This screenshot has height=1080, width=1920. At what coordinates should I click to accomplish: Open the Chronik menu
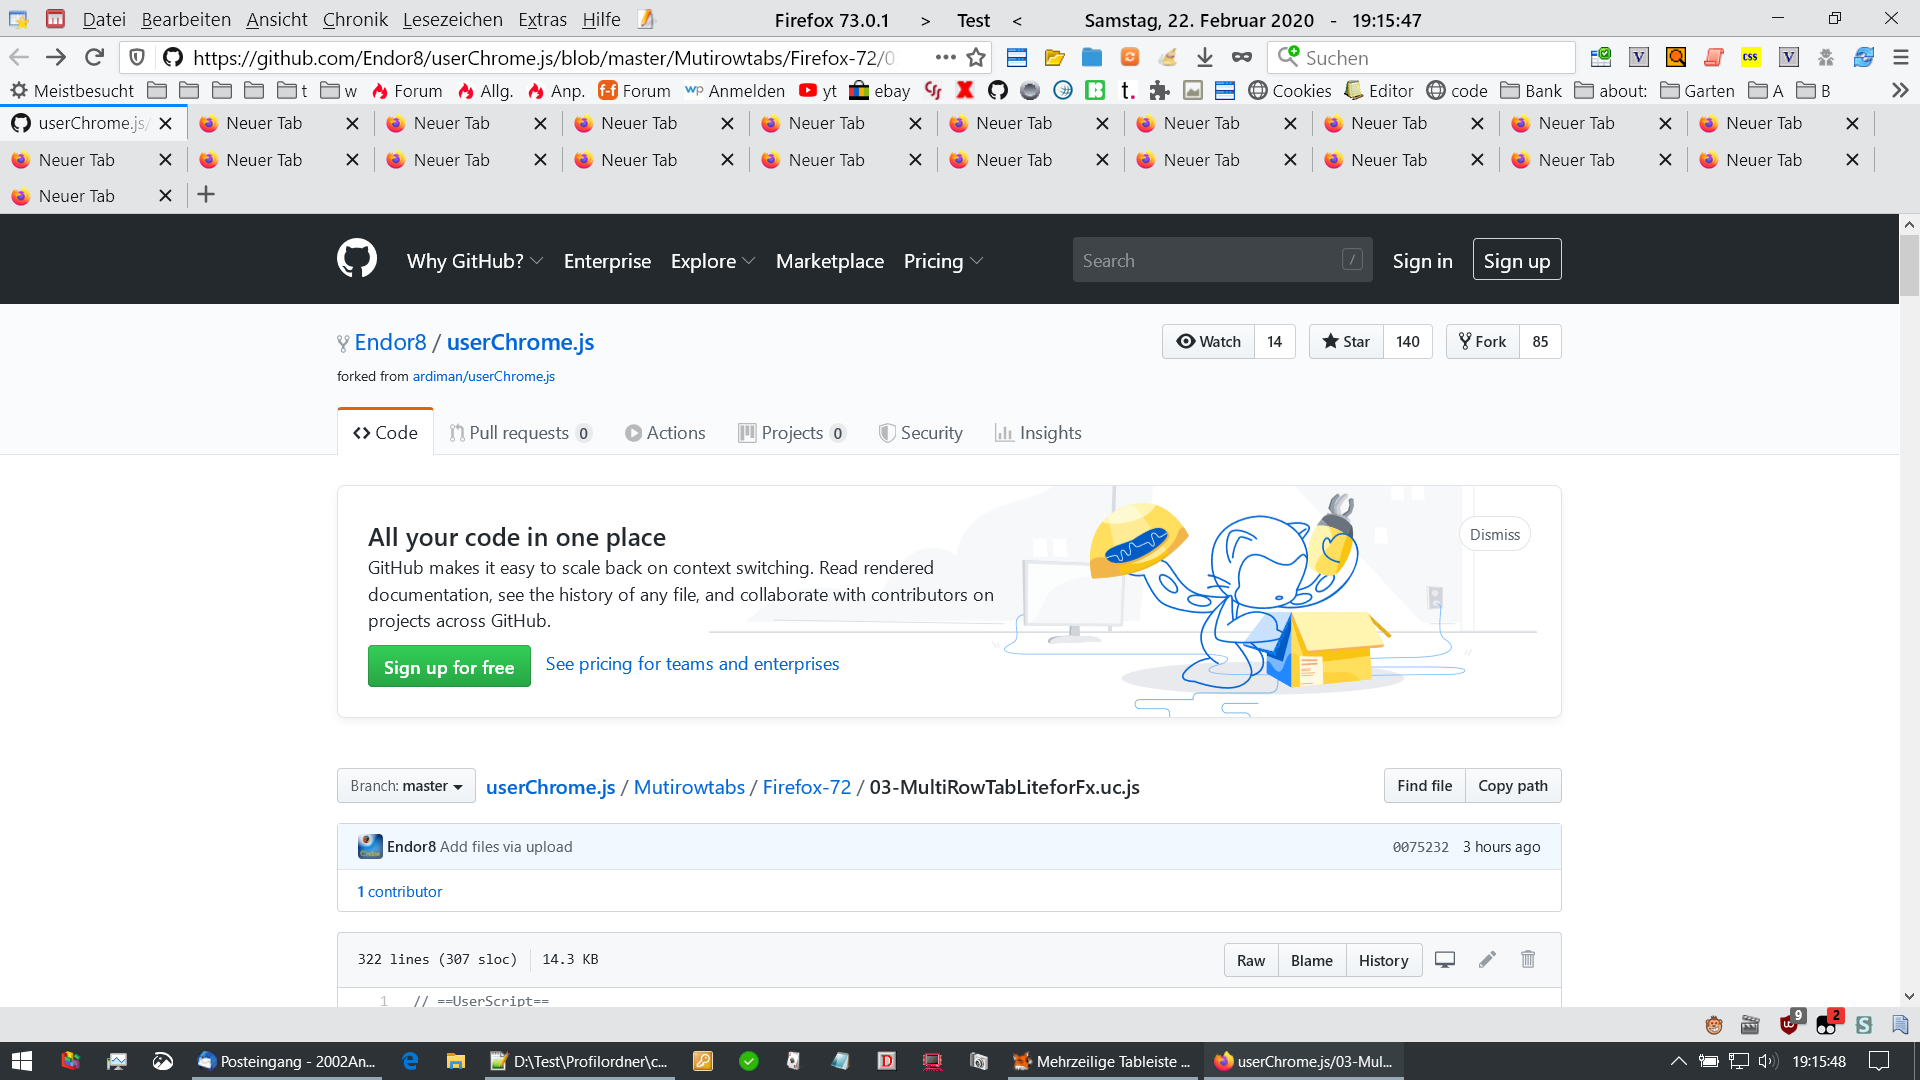tap(354, 19)
